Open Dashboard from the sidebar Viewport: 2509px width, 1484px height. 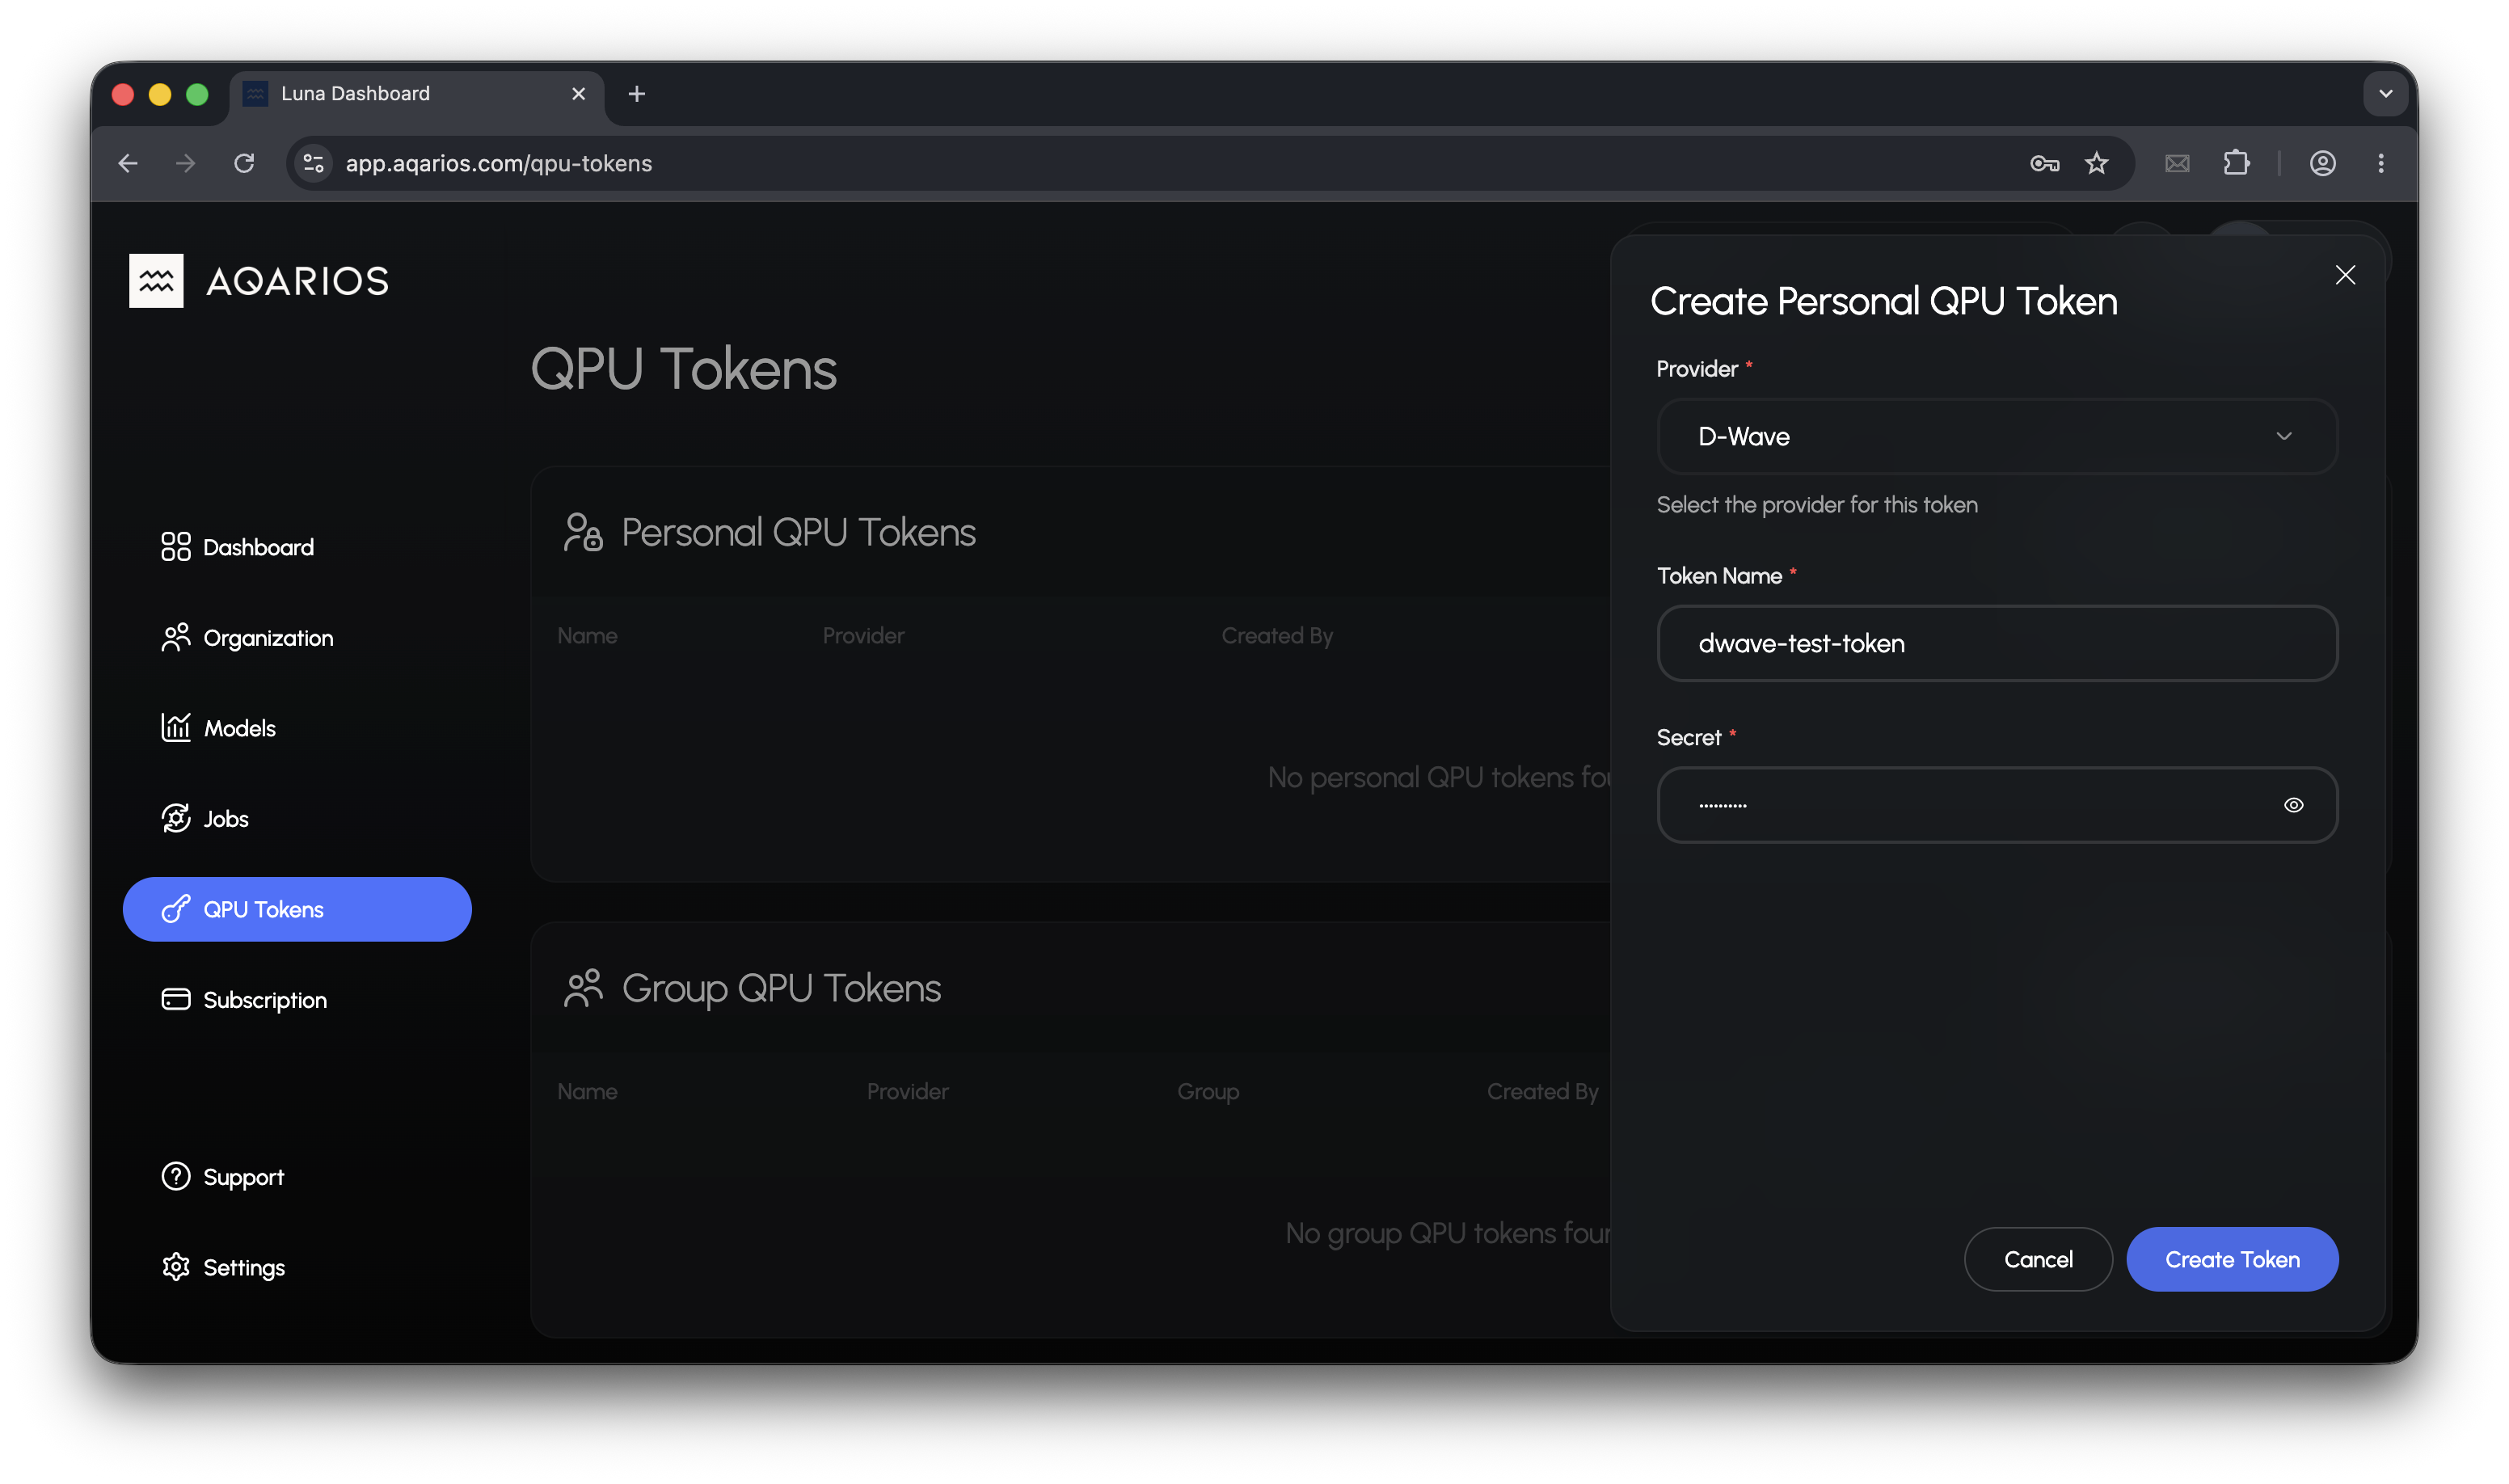[x=238, y=547]
